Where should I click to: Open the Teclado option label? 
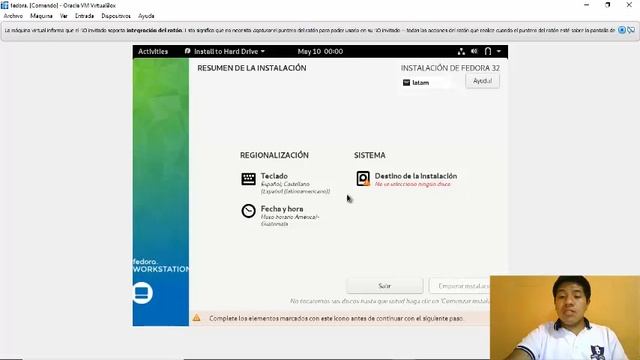pos(274,176)
